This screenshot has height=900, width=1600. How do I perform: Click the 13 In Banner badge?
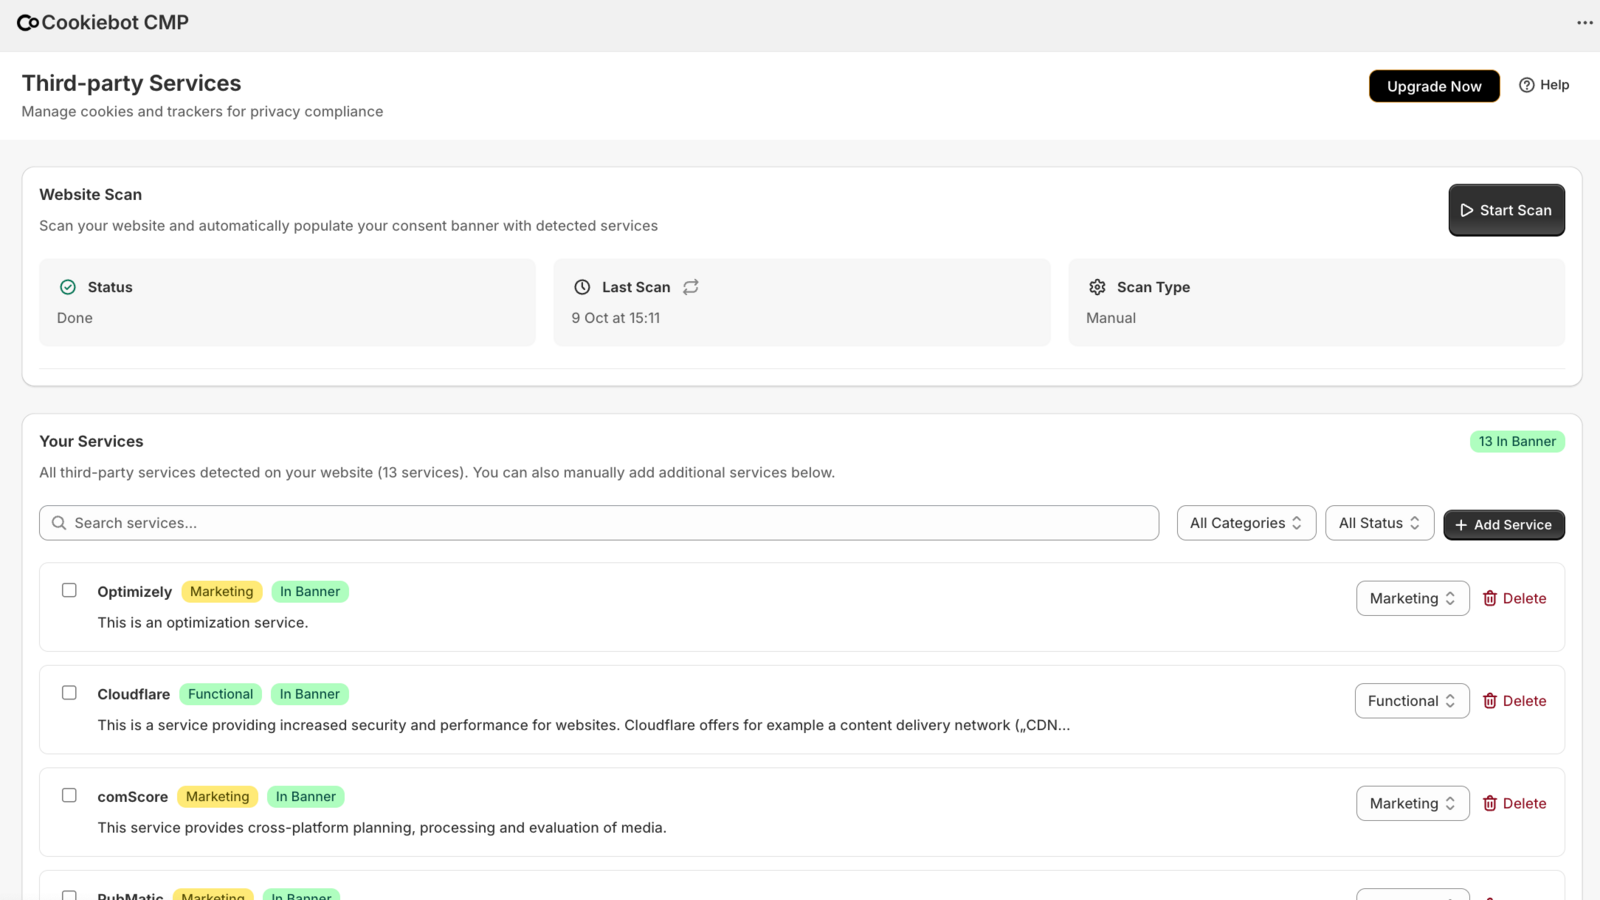tap(1517, 441)
